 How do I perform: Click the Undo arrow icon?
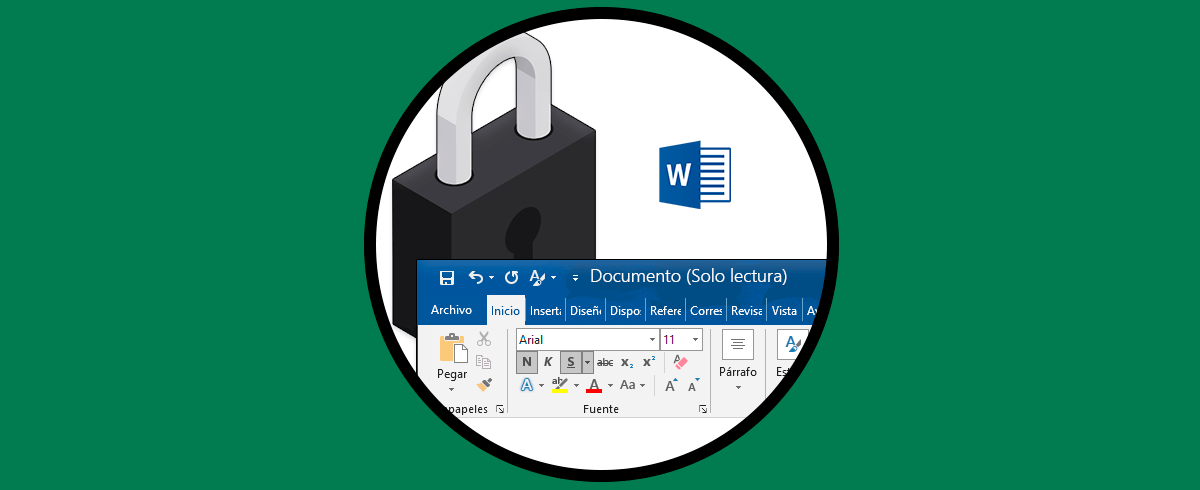tap(476, 277)
